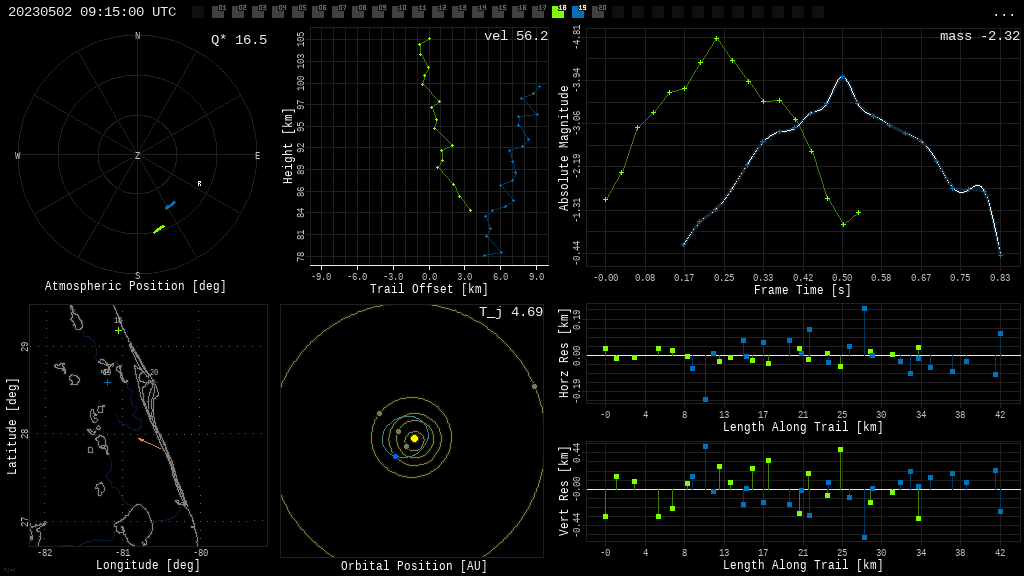The image size is (1024, 576).
Task: Toggle station box 07
Action: [339, 11]
